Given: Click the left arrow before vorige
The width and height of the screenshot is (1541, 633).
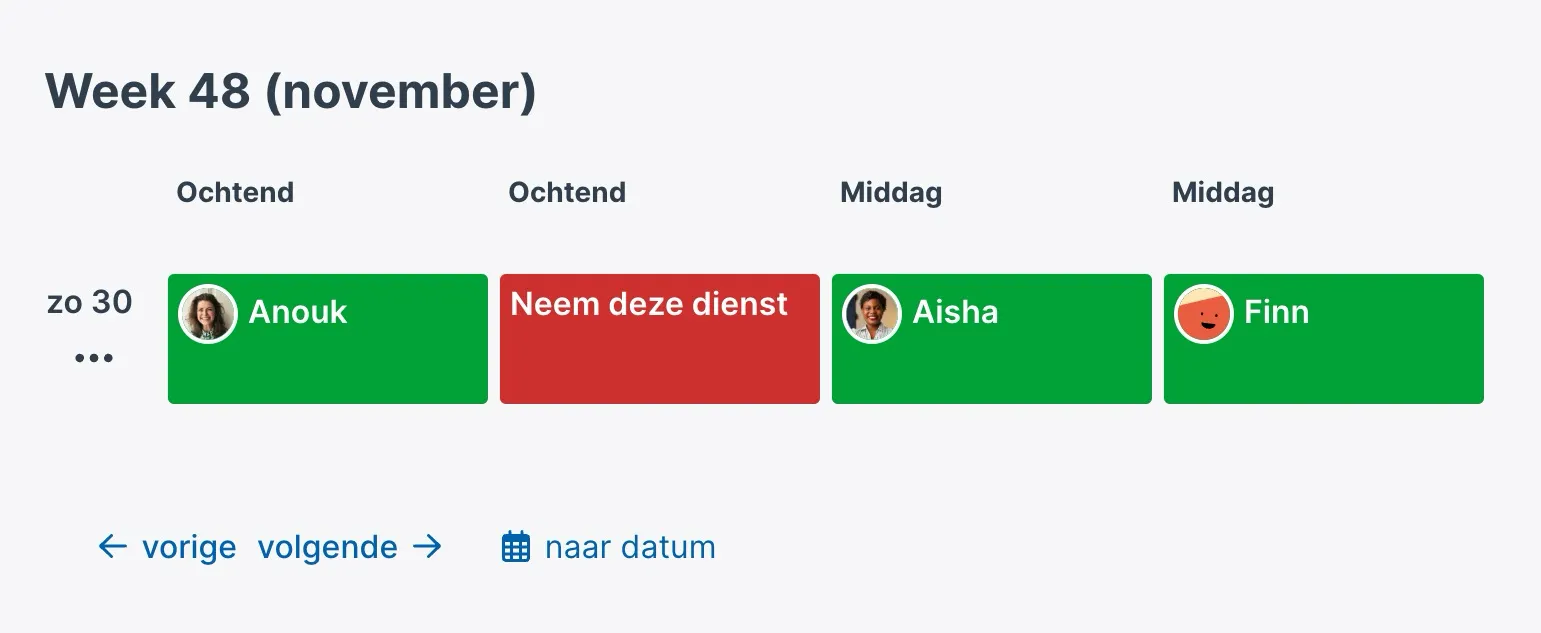Looking at the screenshot, I should pos(112,546).
